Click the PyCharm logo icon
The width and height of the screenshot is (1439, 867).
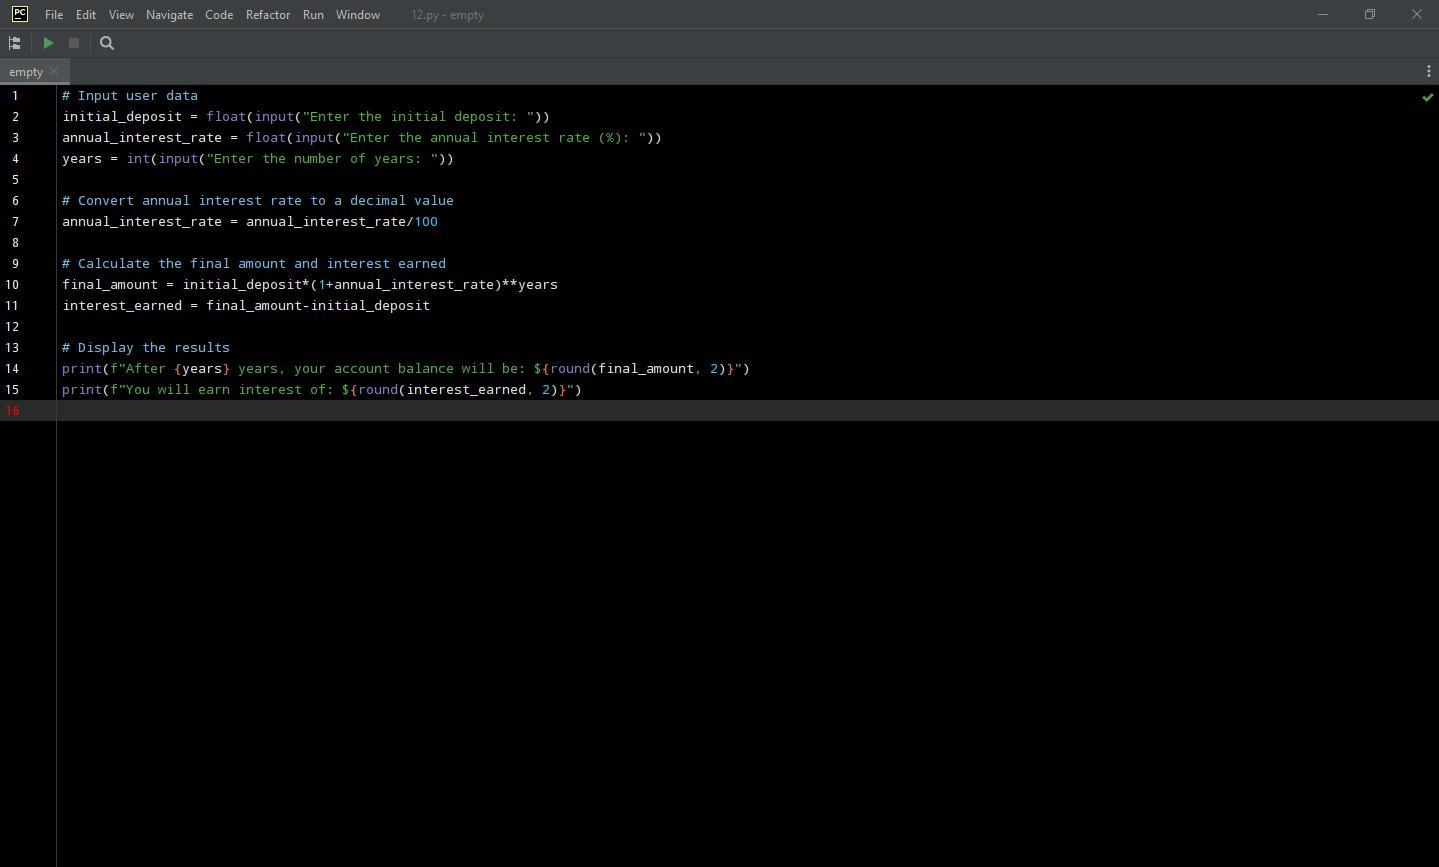(19, 14)
